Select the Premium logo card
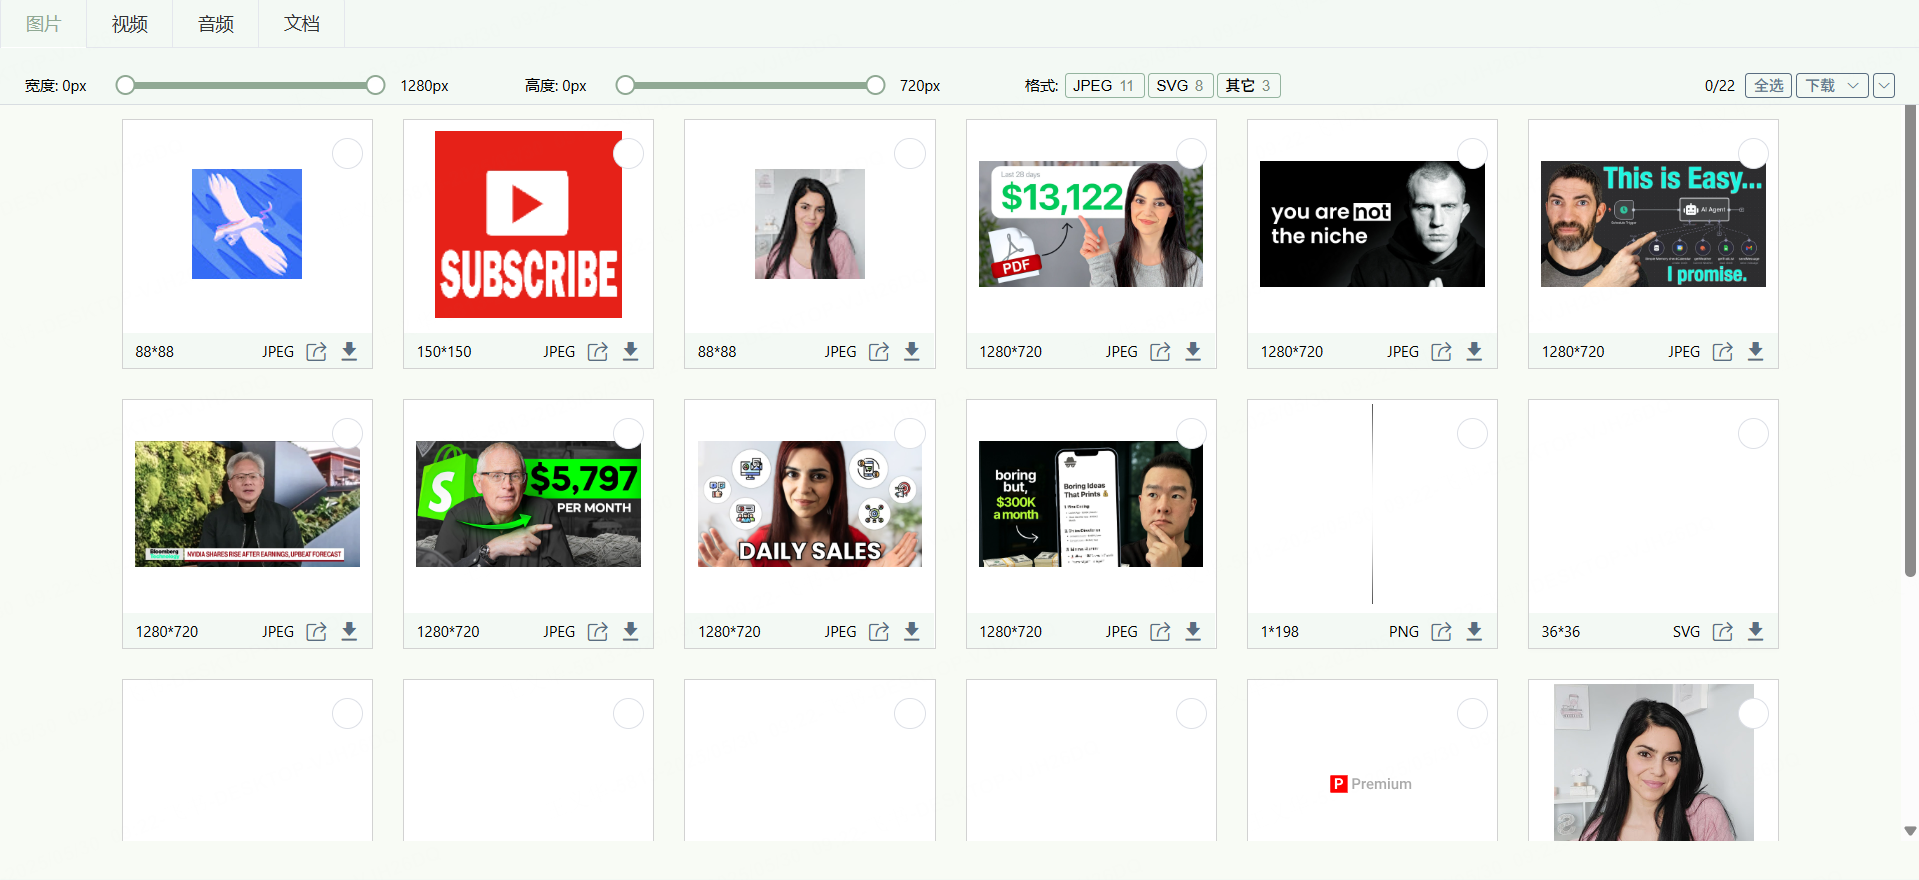 (1472, 714)
